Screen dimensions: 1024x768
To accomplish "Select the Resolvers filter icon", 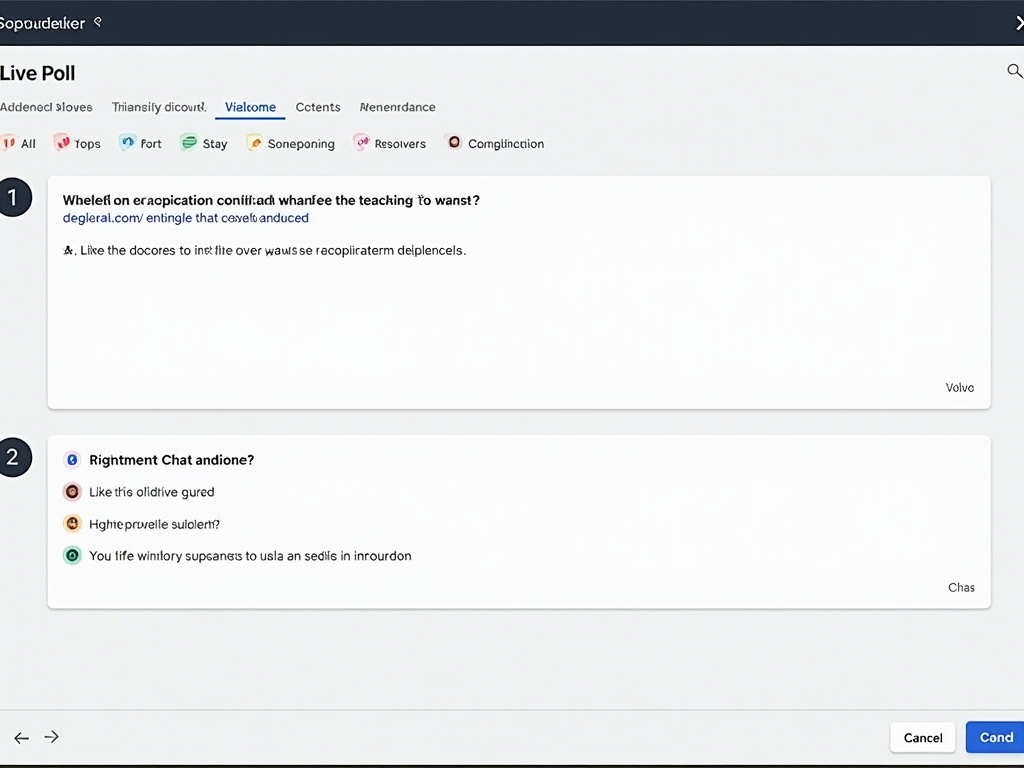I will pyautogui.click(x=361, y=142).
